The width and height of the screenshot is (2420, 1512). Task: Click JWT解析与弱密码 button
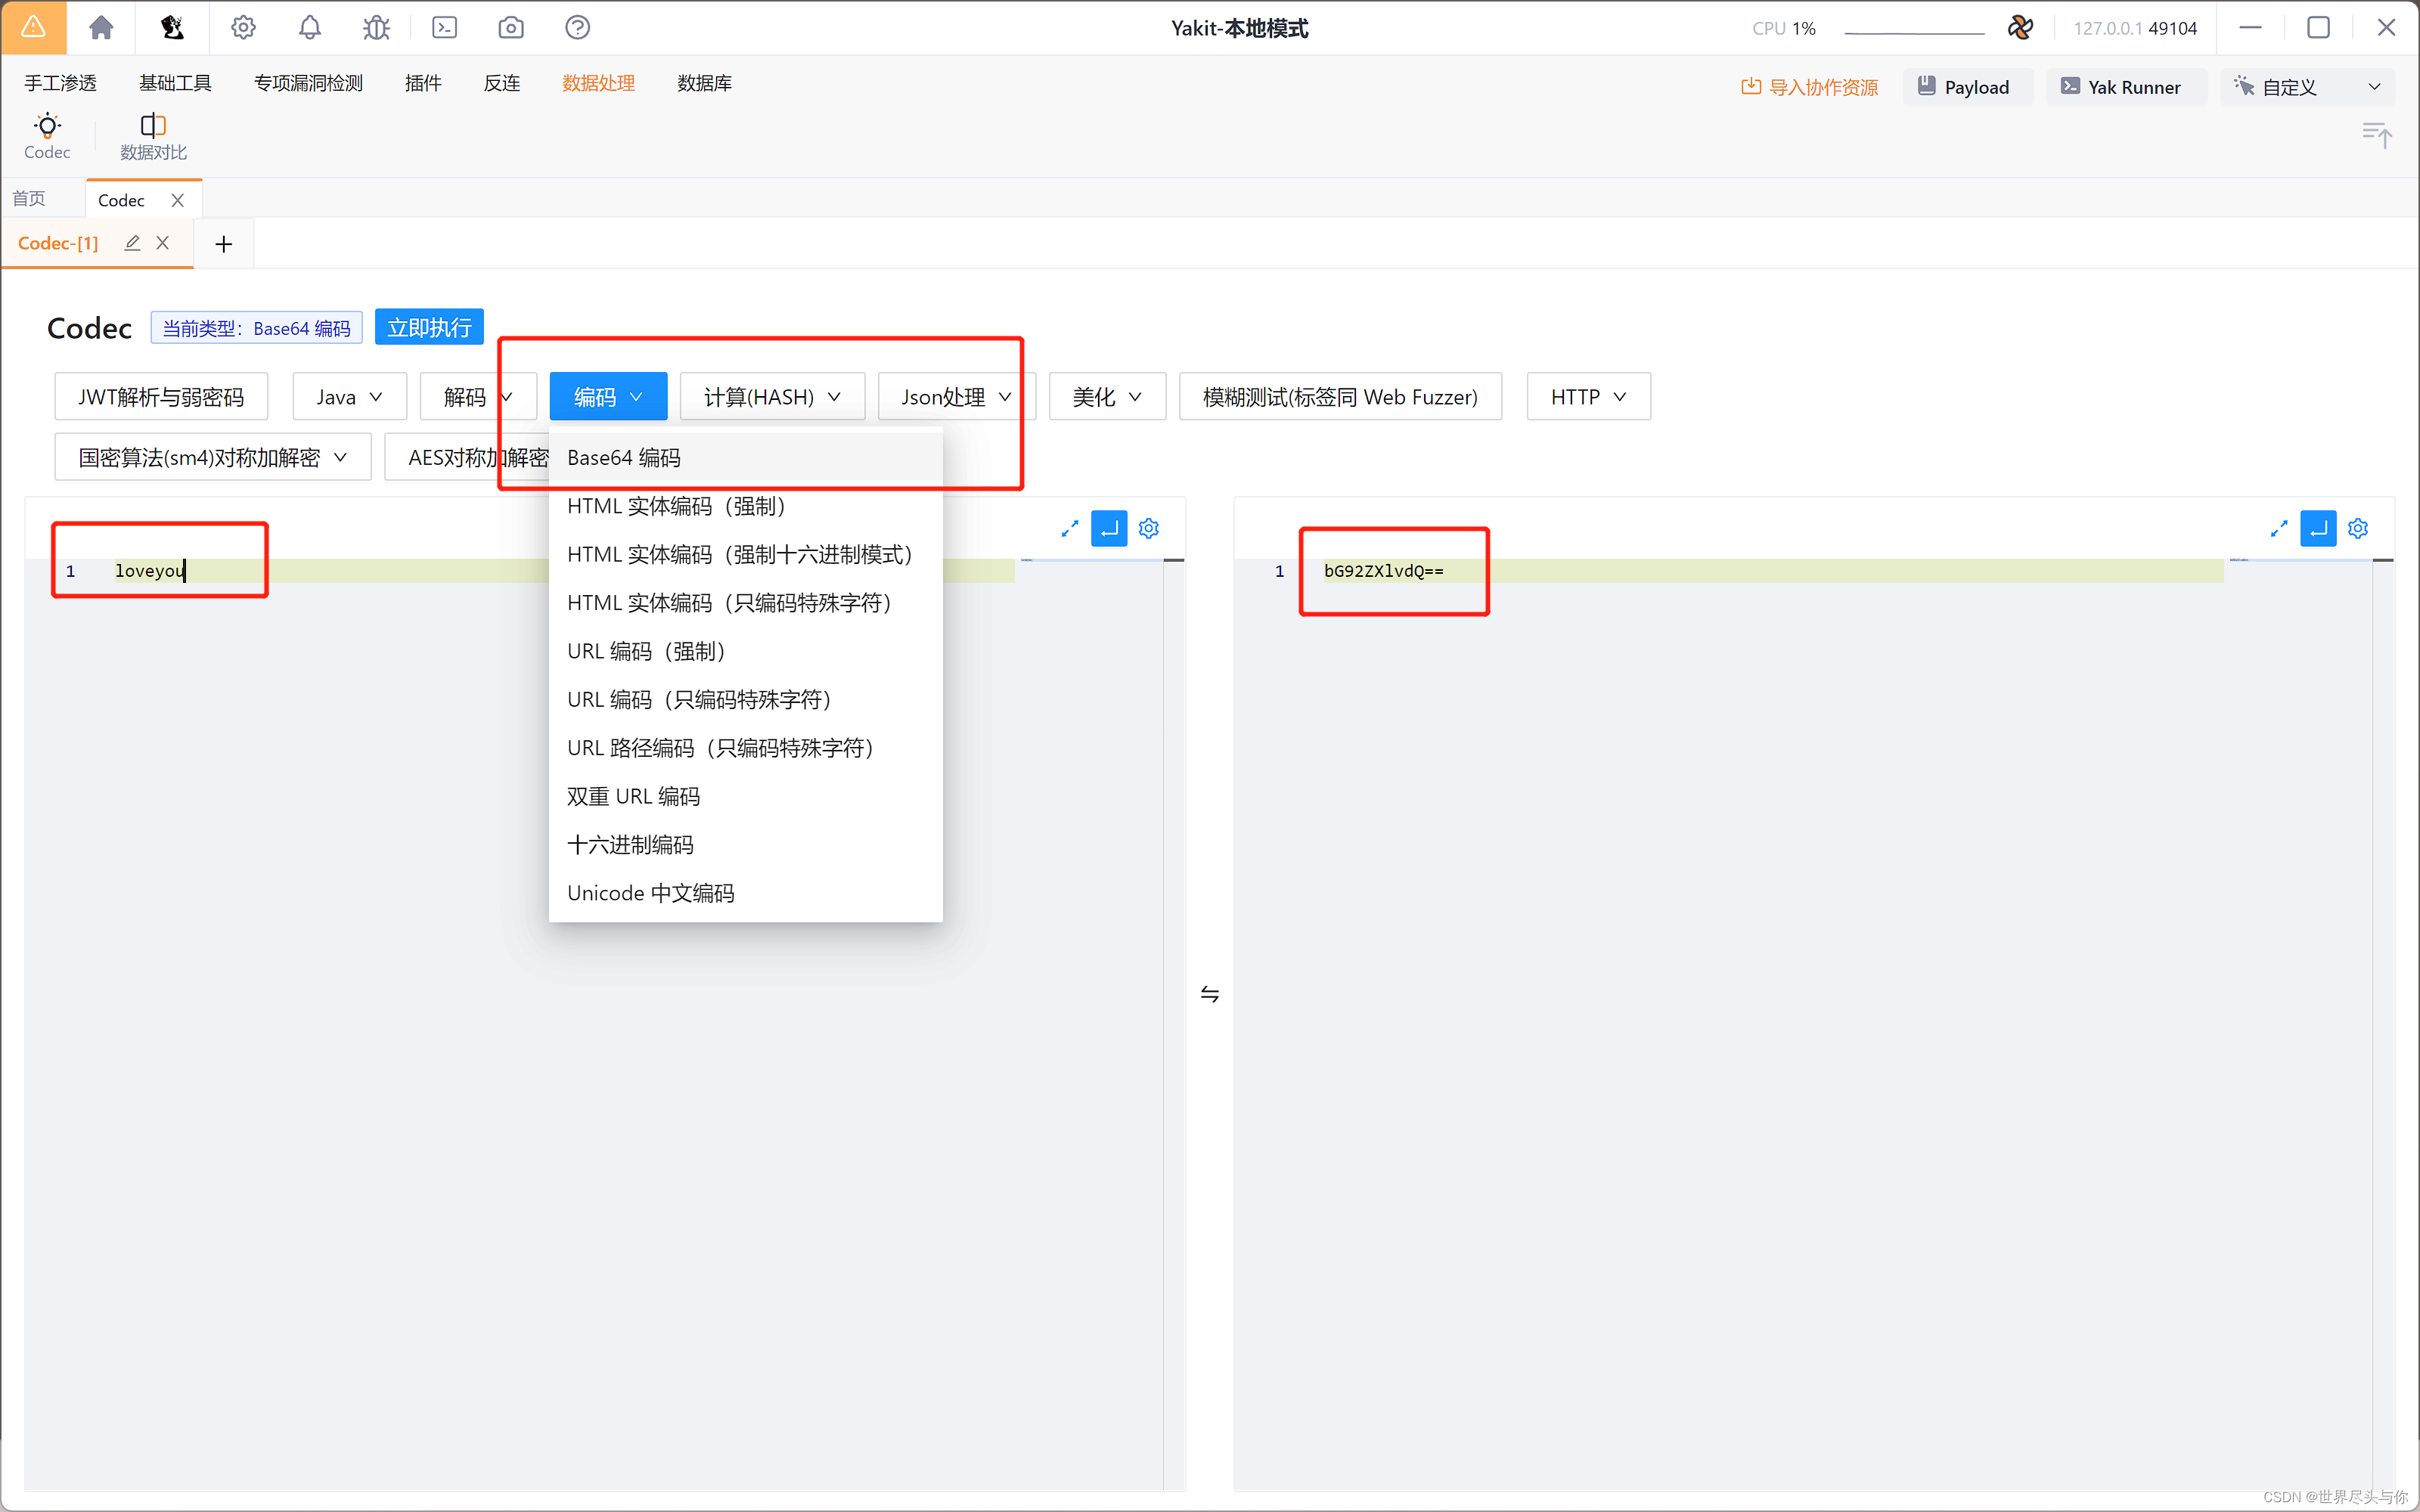pyautogui.click(x=161, y=397)
